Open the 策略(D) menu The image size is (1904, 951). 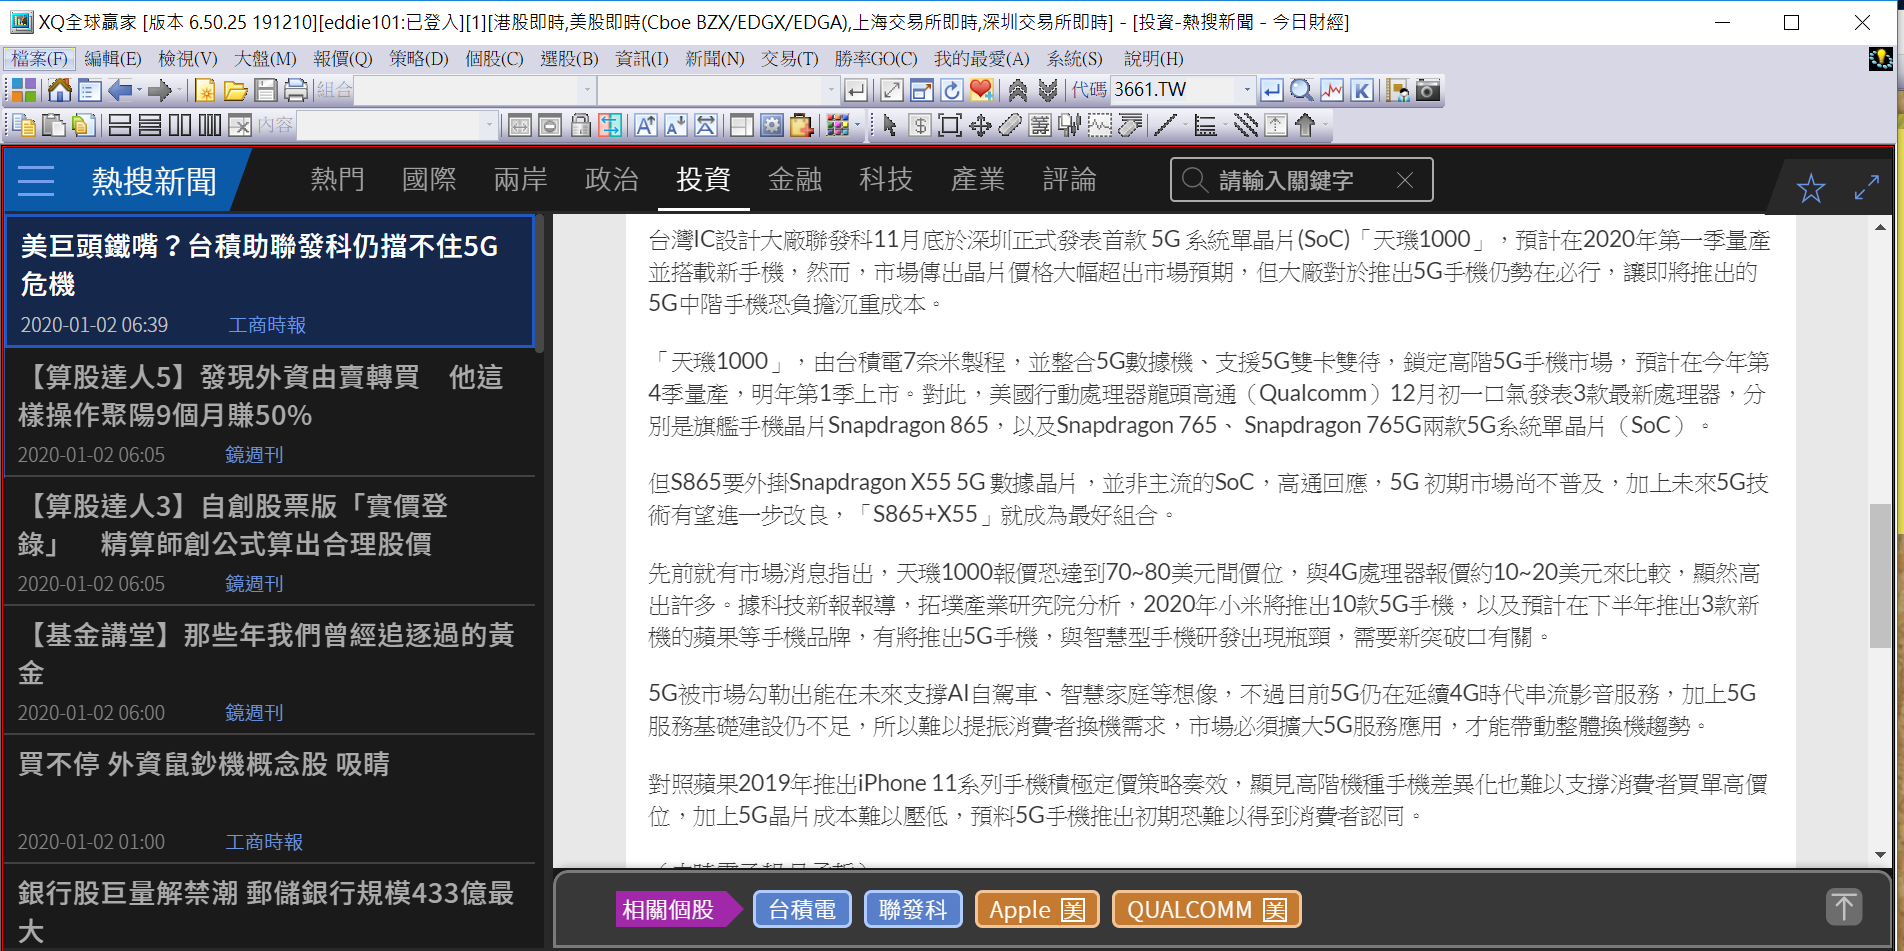(418, 59)
